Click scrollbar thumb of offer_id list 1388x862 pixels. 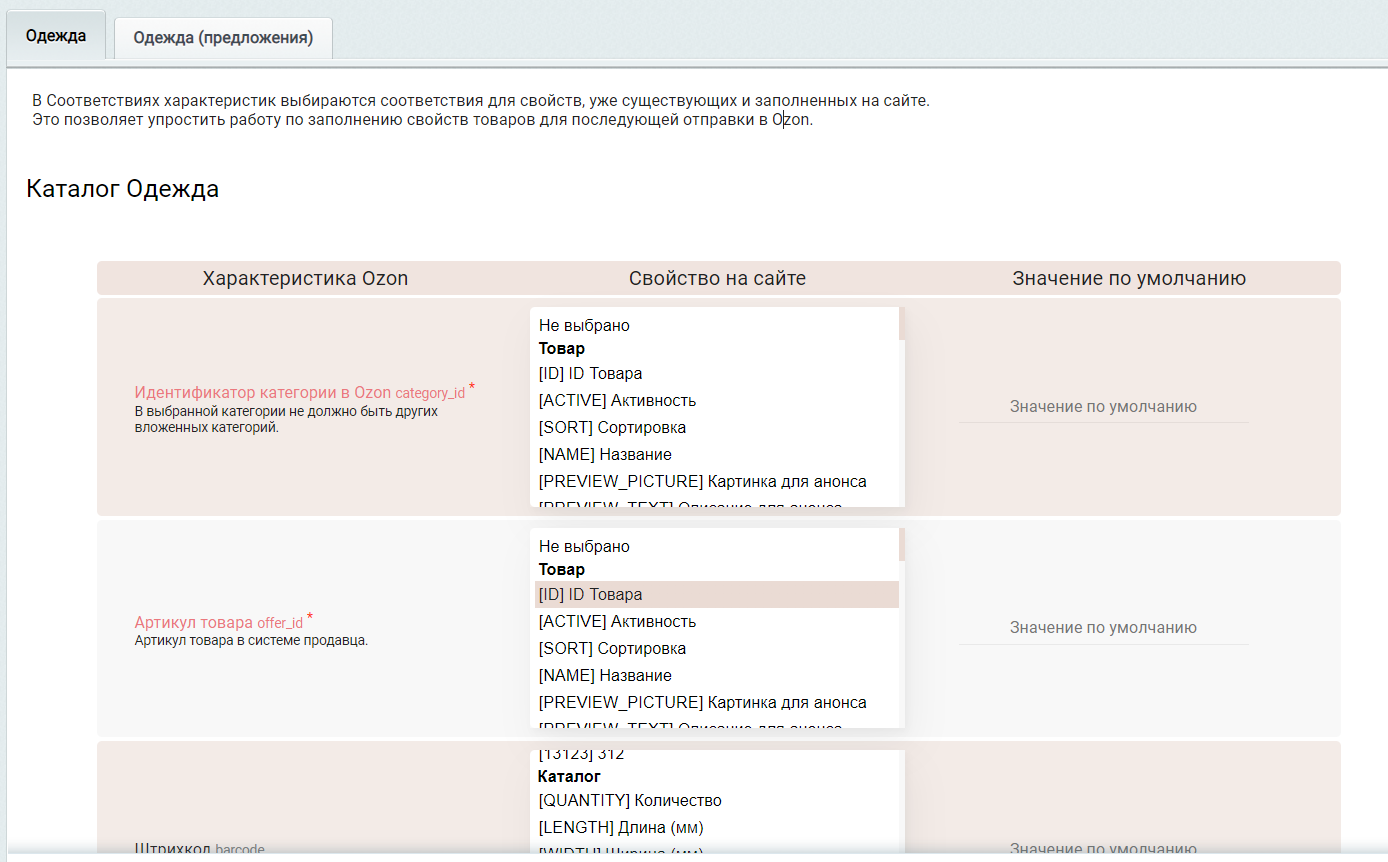point(902,545)
